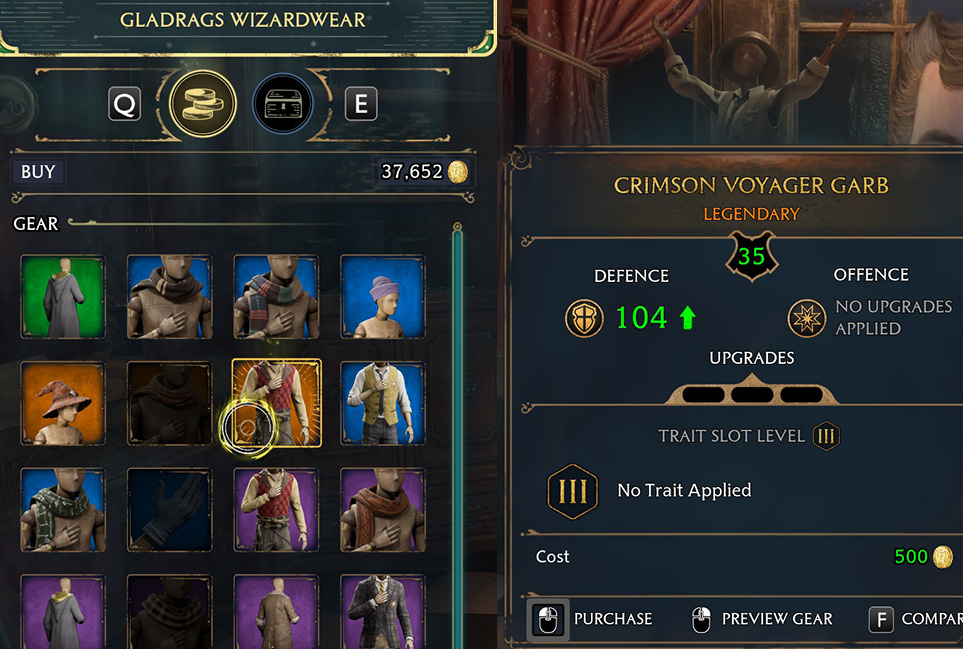Click the F key Compare icon
The image size is (963, 649).
[881, 619]
